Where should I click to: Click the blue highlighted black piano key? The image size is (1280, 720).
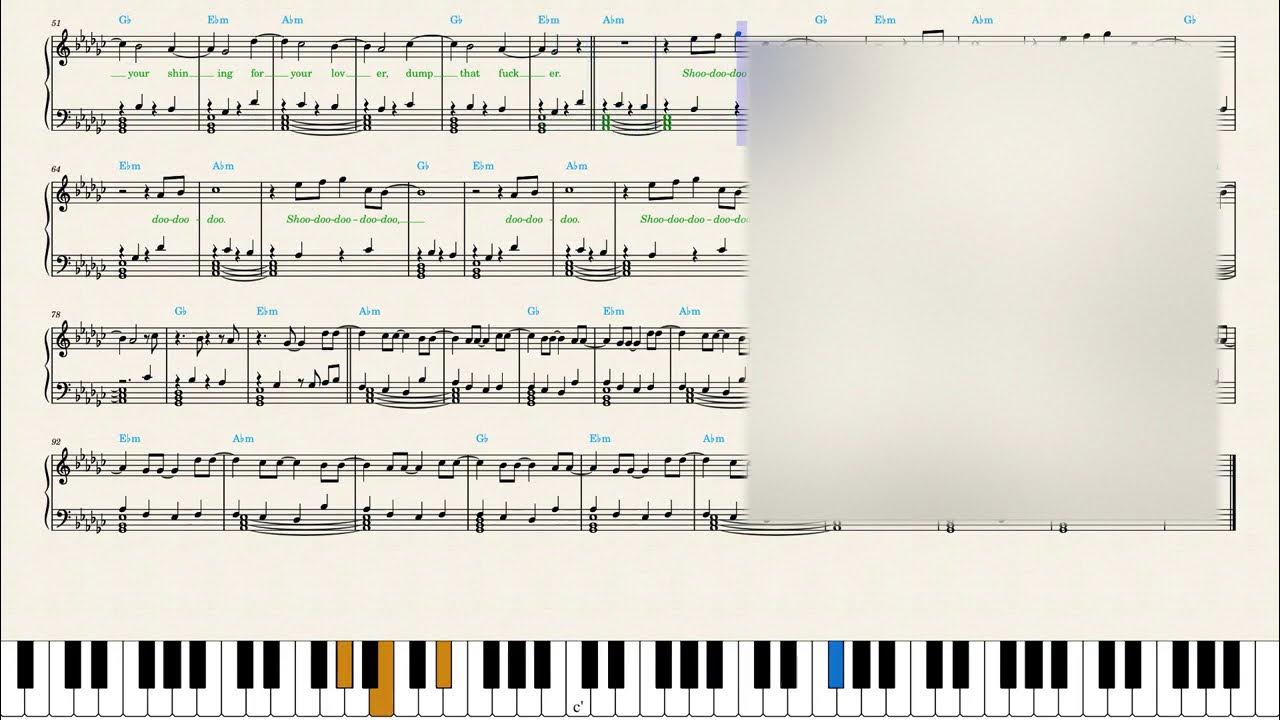836,664
